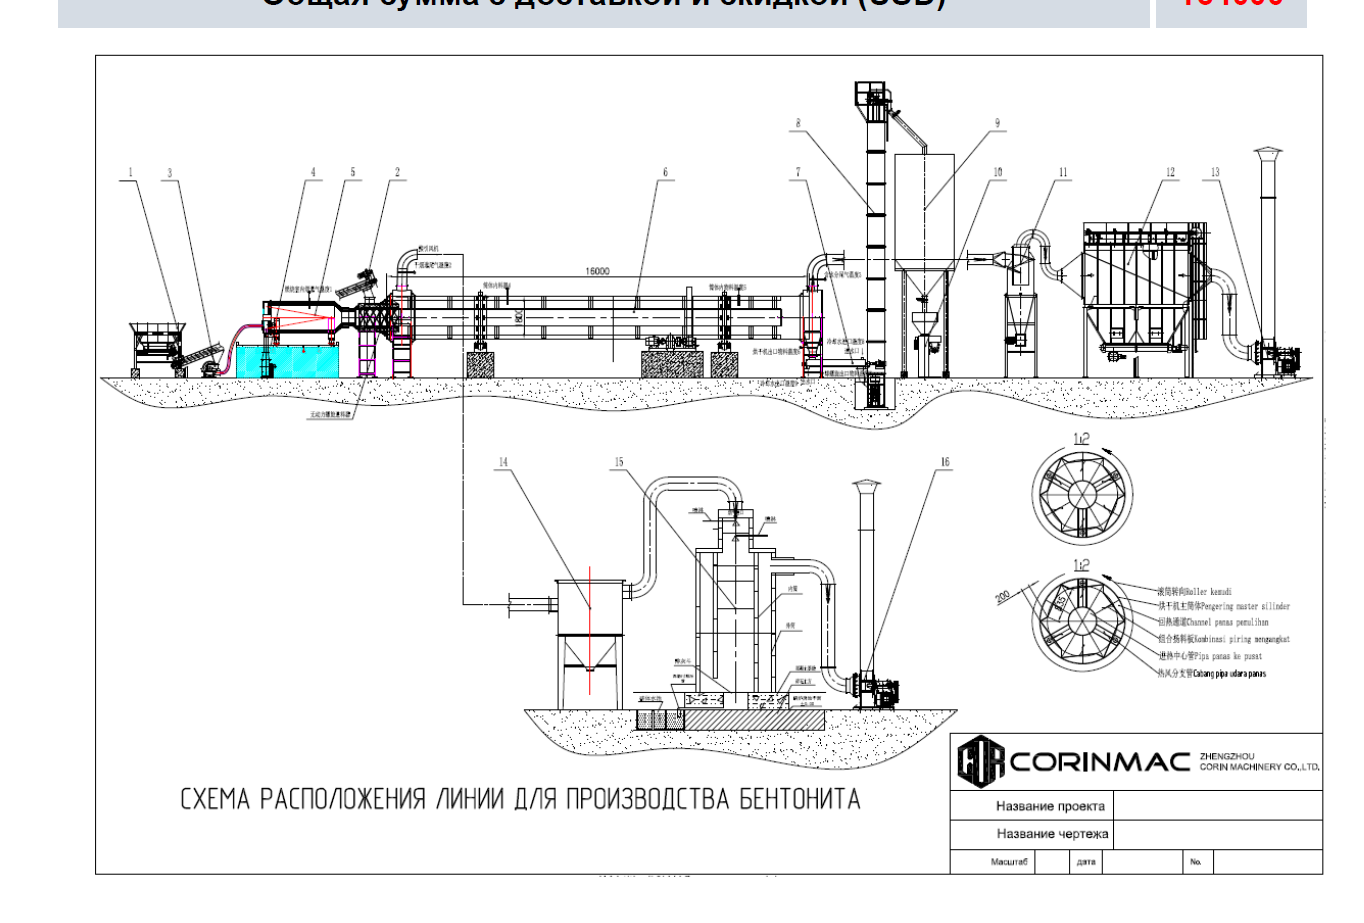Select callout number 12 above the bag filter
1364x923 pixels.
(x=1170, y=172)
